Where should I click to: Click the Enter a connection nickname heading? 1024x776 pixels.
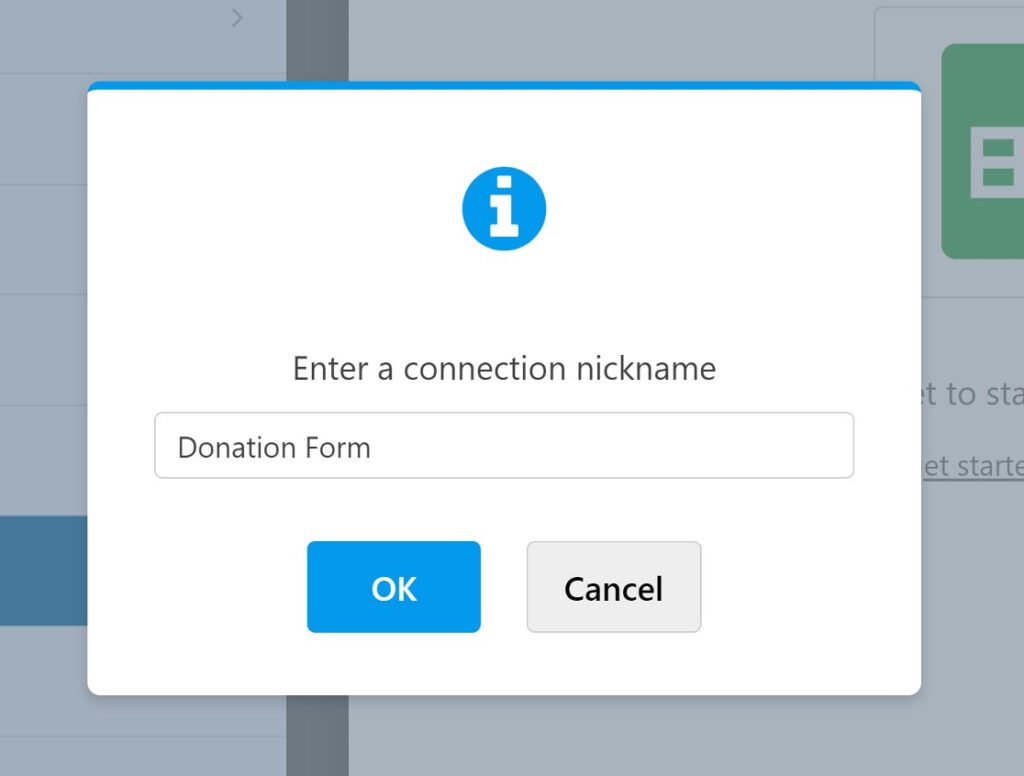point(504,368)
